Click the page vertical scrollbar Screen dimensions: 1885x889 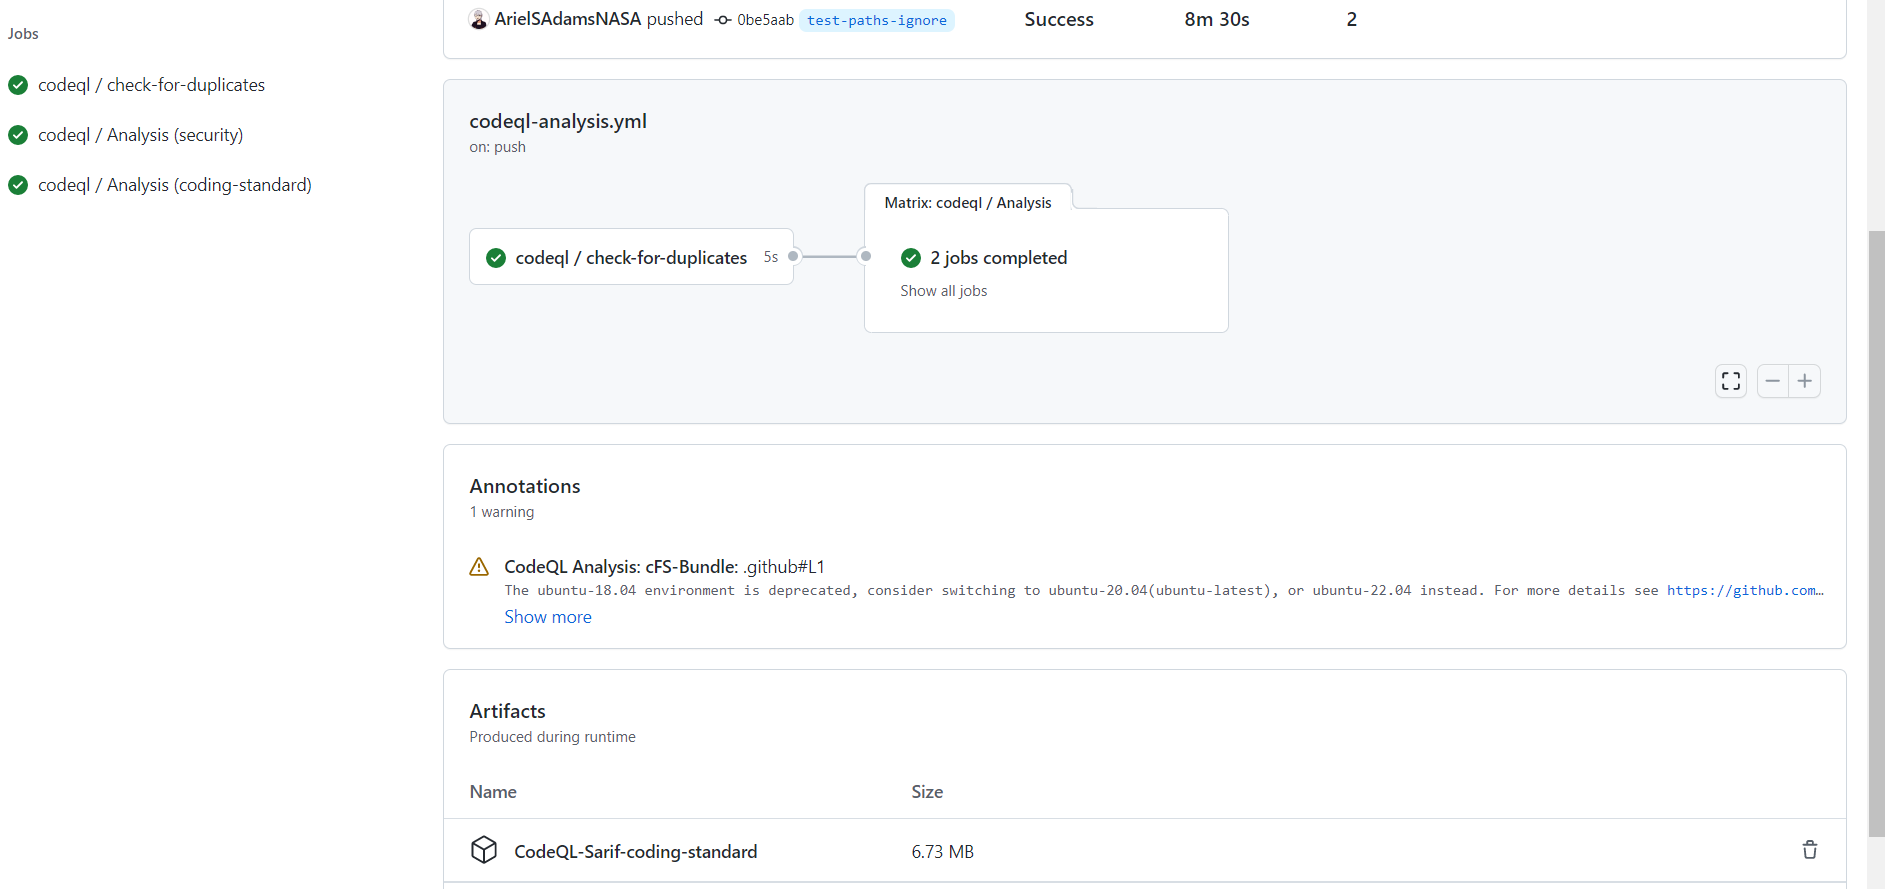(x=1877, y=500)
